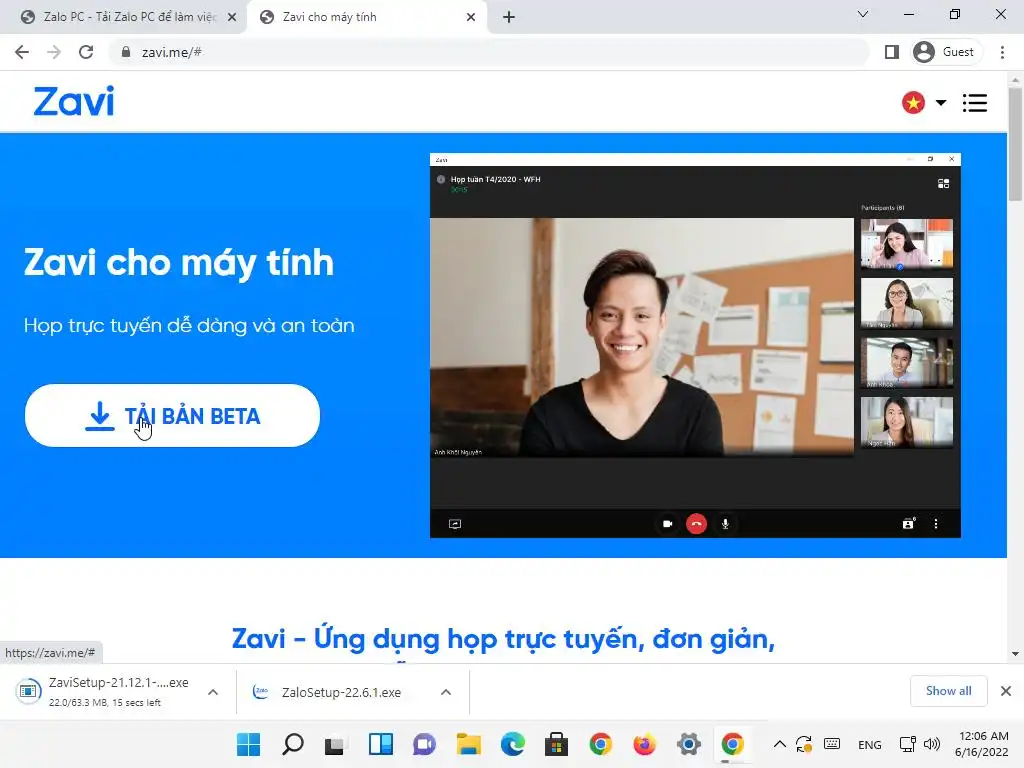Expand ZaviSetup download options chevron
Viewport: 1024px width, 768px height.
[x=213, y=692]
